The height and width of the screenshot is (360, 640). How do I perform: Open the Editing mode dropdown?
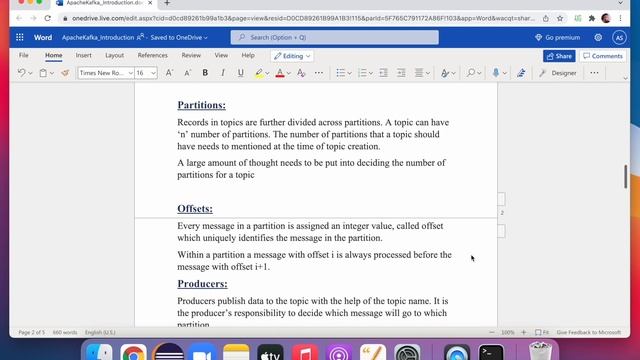292,56
